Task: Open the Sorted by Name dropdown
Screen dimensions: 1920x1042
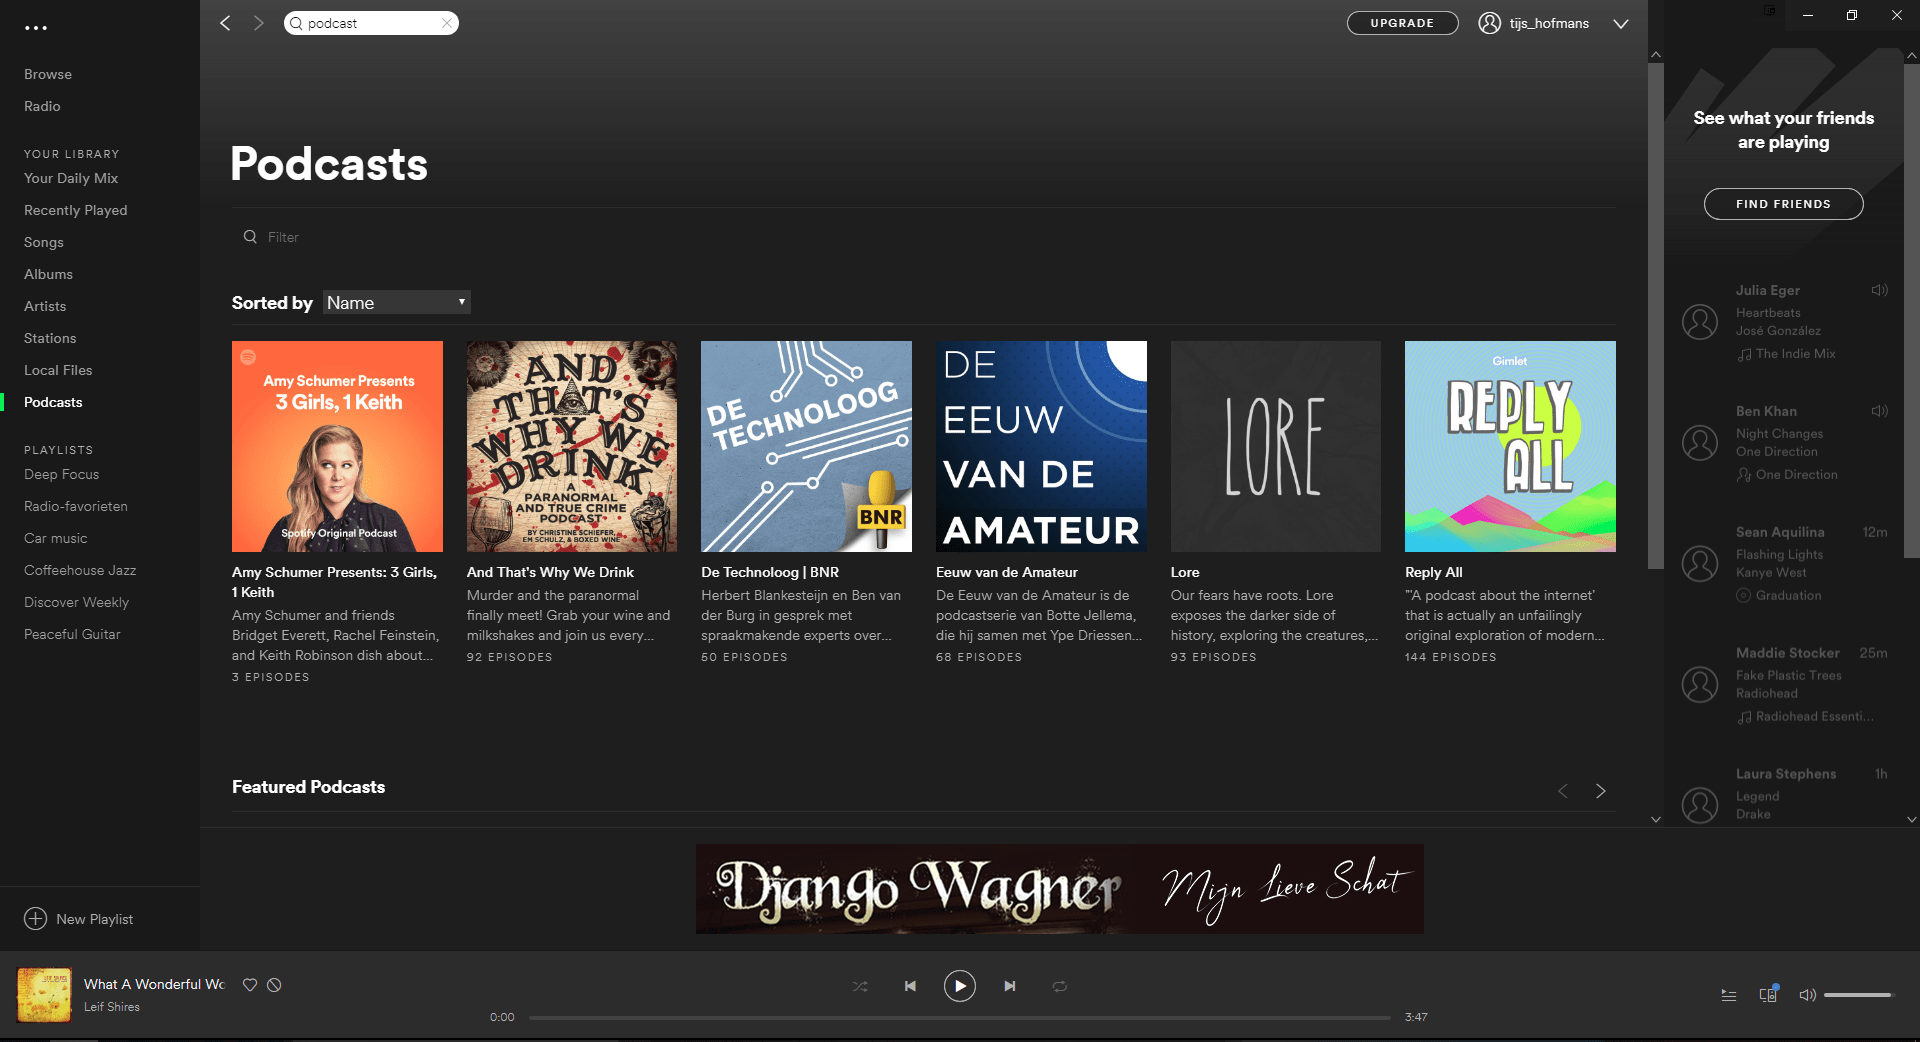Action: (397, 302)
